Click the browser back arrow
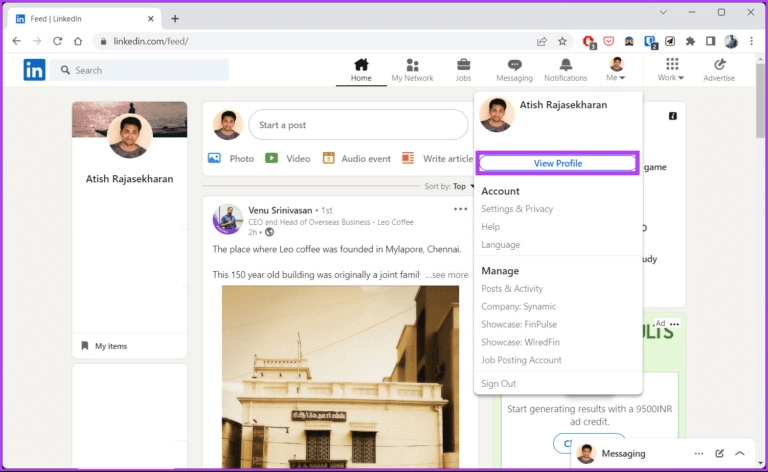768x472 pixels. [x=17, y=41]
